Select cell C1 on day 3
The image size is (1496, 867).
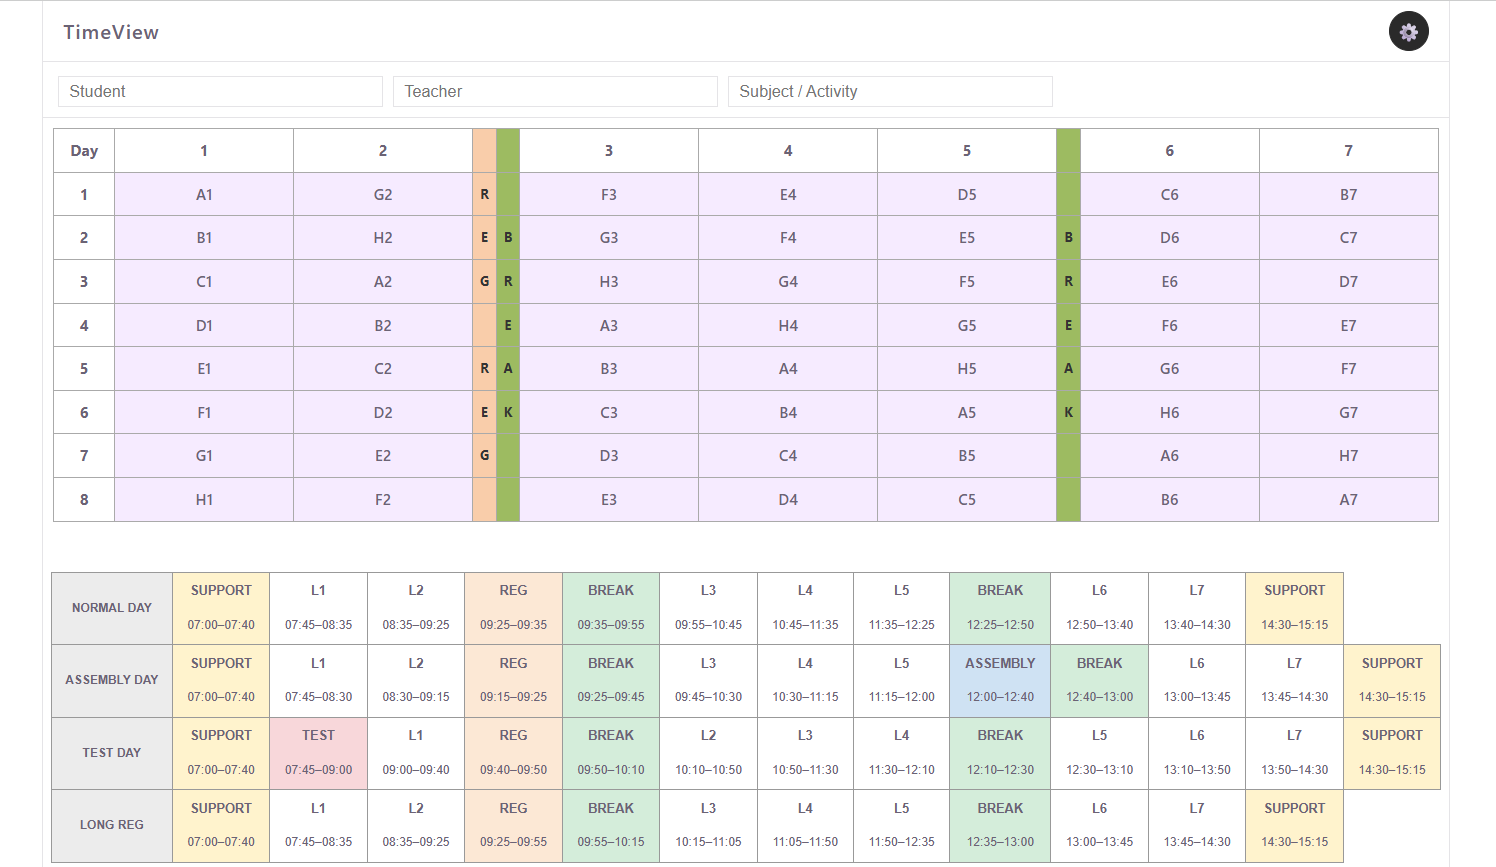click(204, 282)
